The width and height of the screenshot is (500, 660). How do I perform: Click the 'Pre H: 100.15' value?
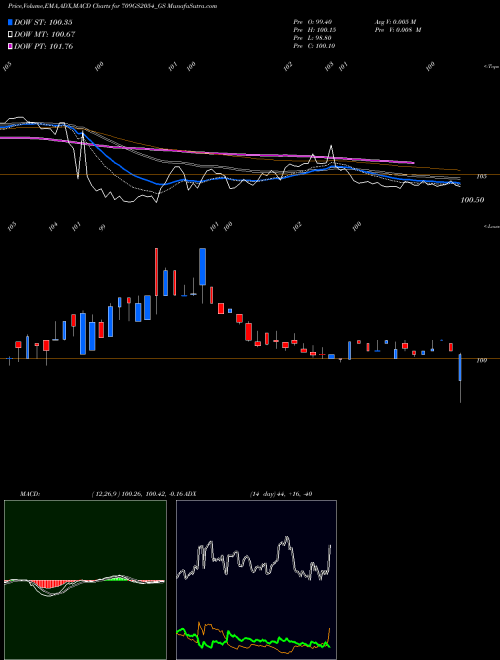315,30
